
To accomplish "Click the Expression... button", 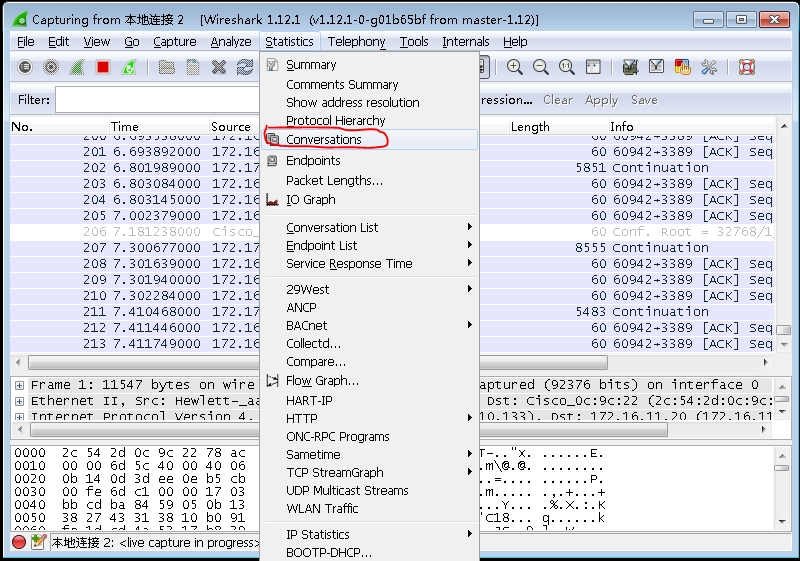I will click(x=506, y=100).
